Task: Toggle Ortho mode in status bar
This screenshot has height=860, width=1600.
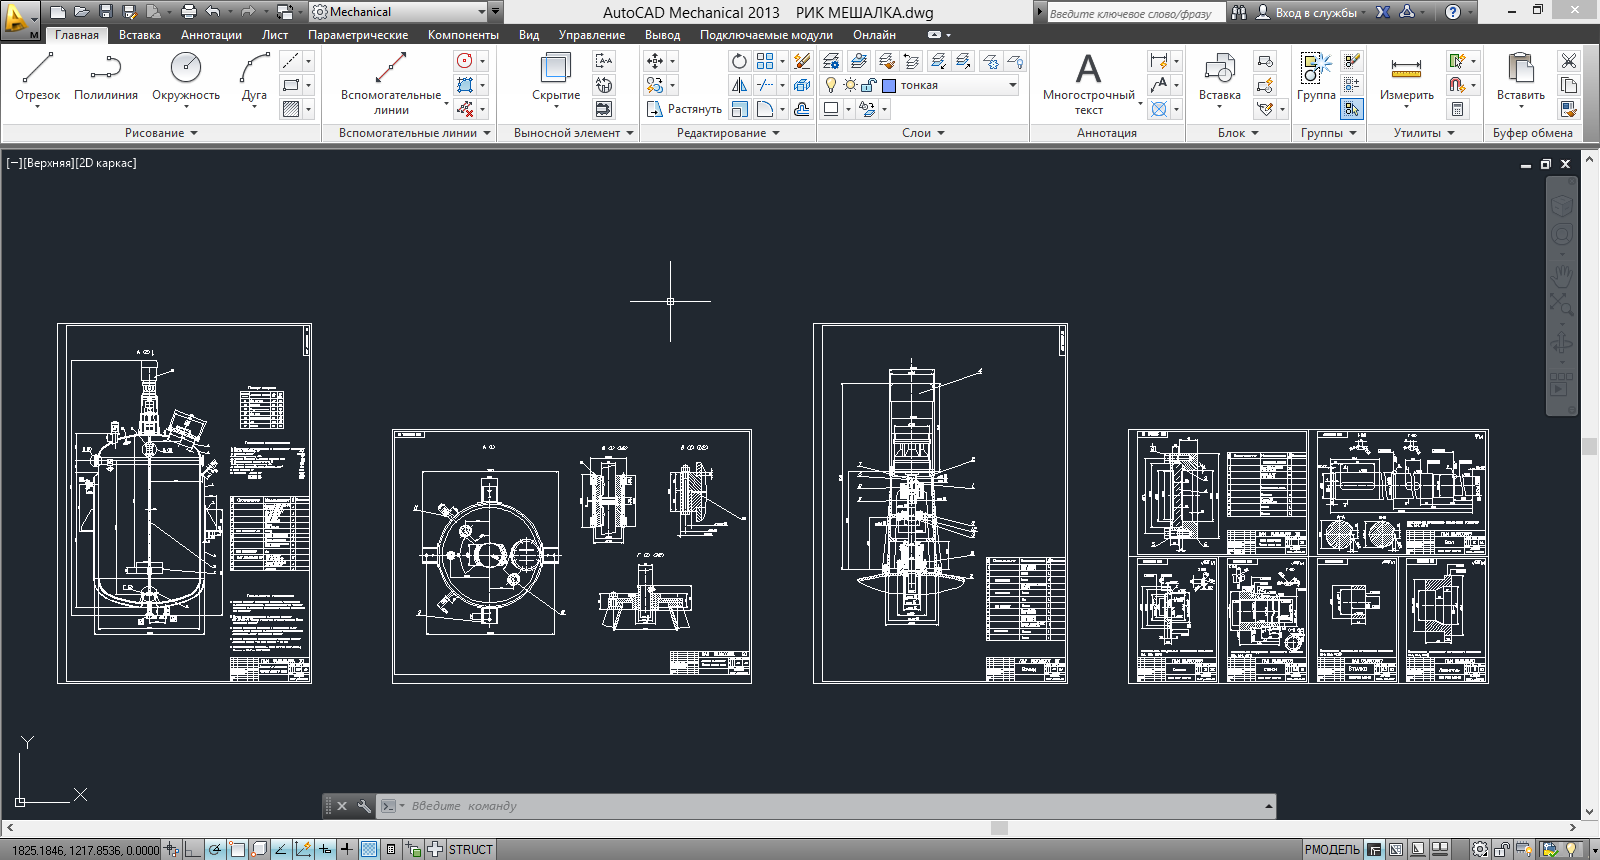Action: coord(193,849)
